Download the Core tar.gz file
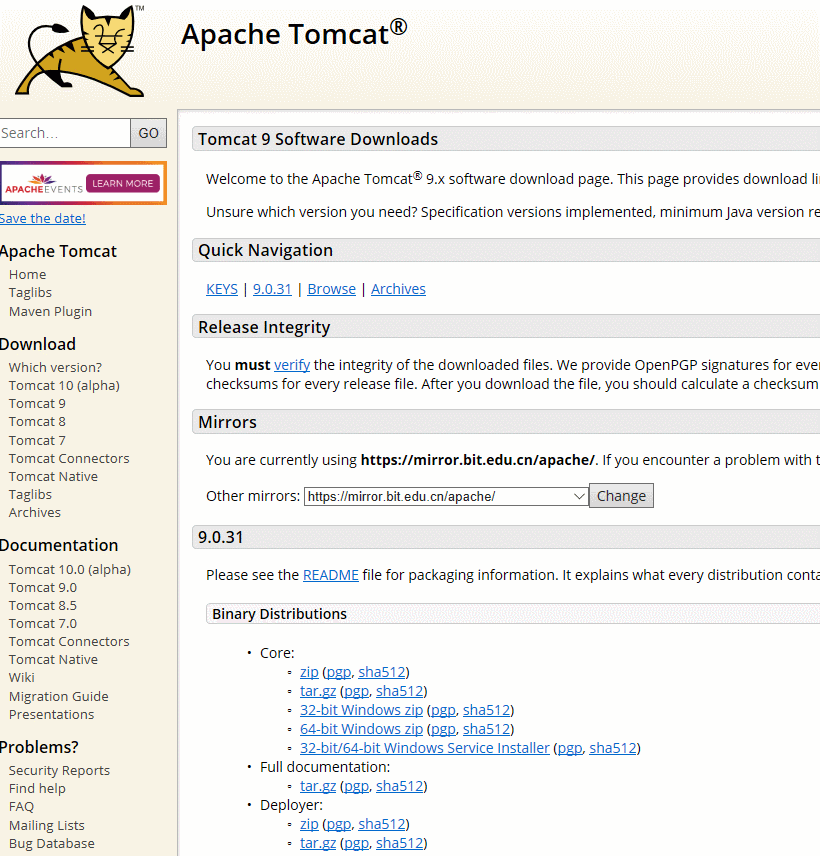The height and width of the screenshot is (856, 820). 318,691
